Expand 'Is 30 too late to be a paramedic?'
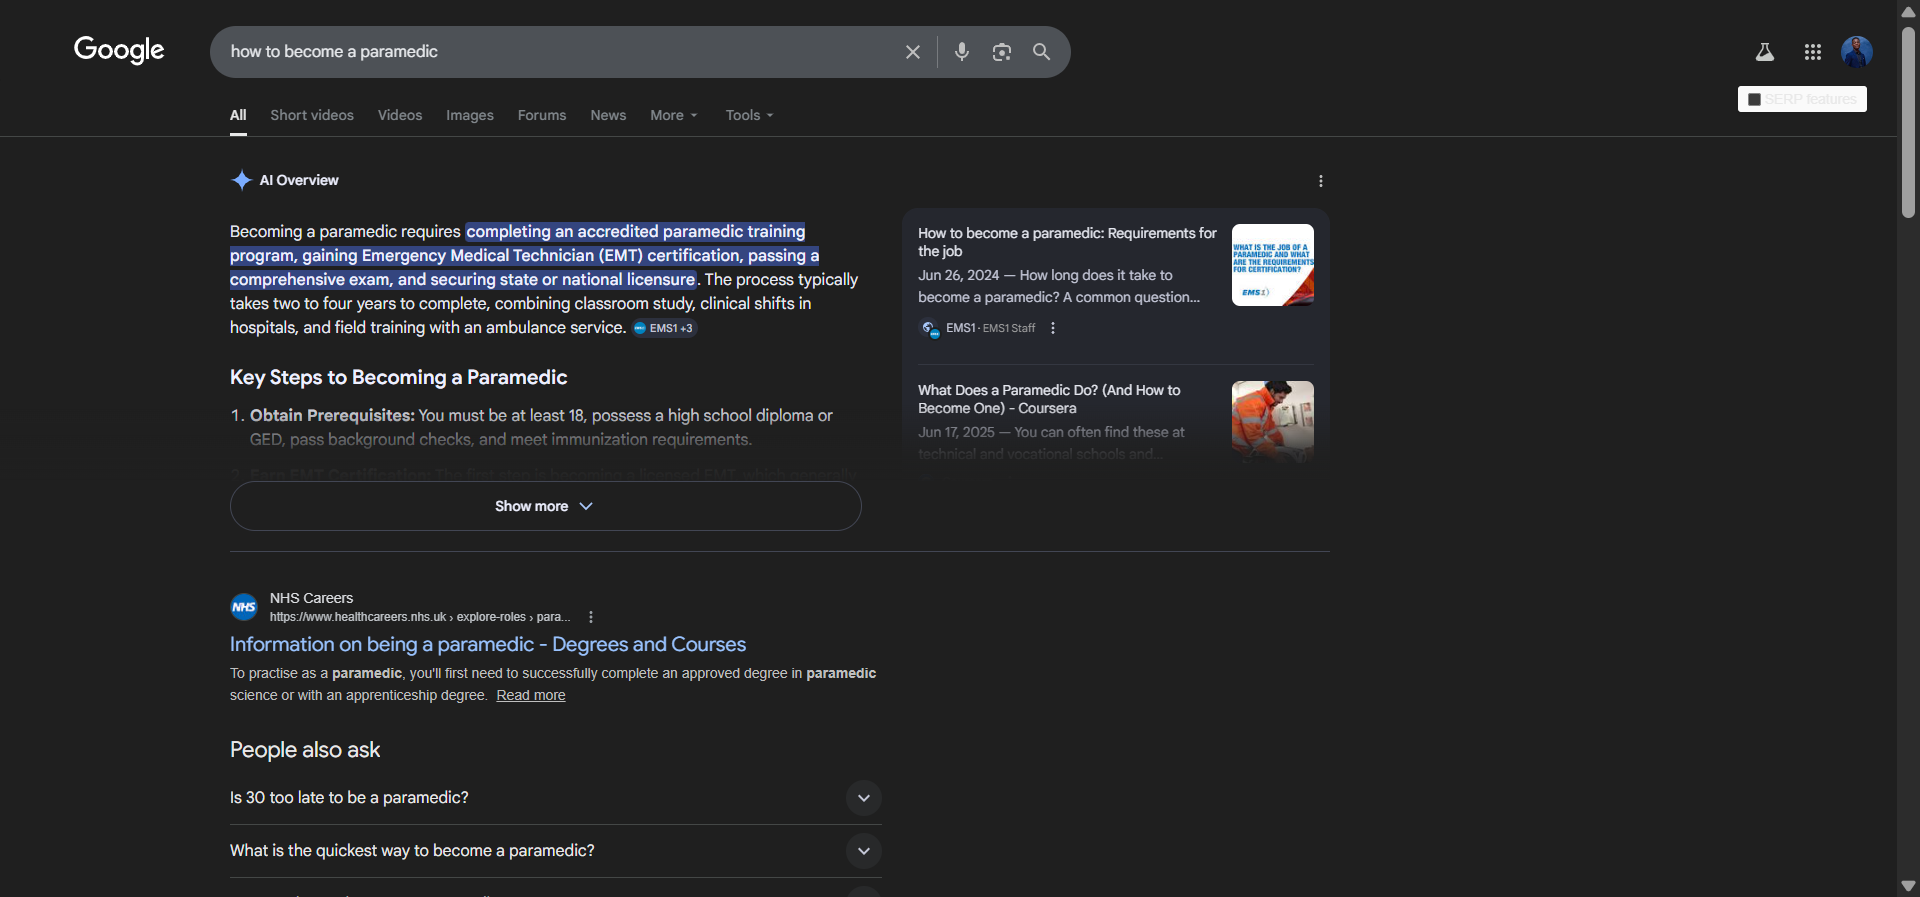 (555, 798)
